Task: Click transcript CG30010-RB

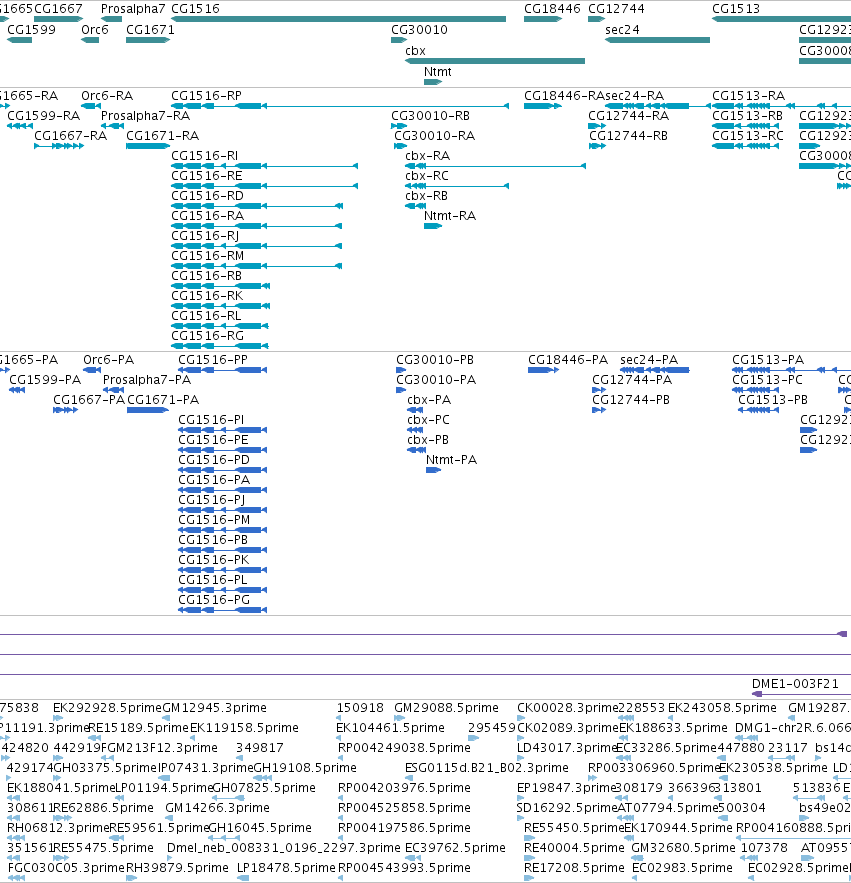Action: point(430,115)
